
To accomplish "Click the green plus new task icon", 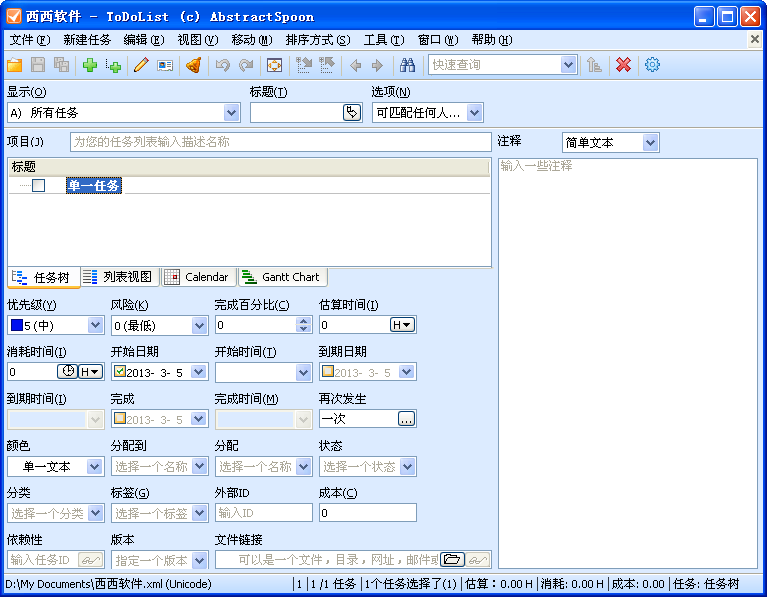I will (x=90, y=65).
